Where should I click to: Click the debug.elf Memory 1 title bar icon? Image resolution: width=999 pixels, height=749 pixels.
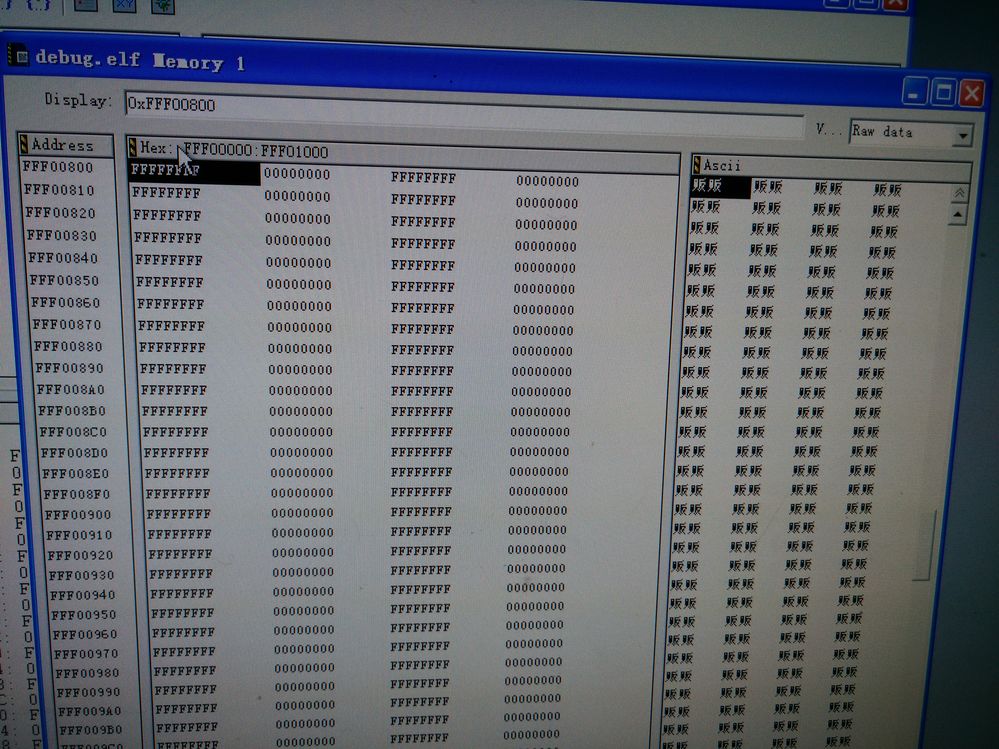tap(18, 55)
